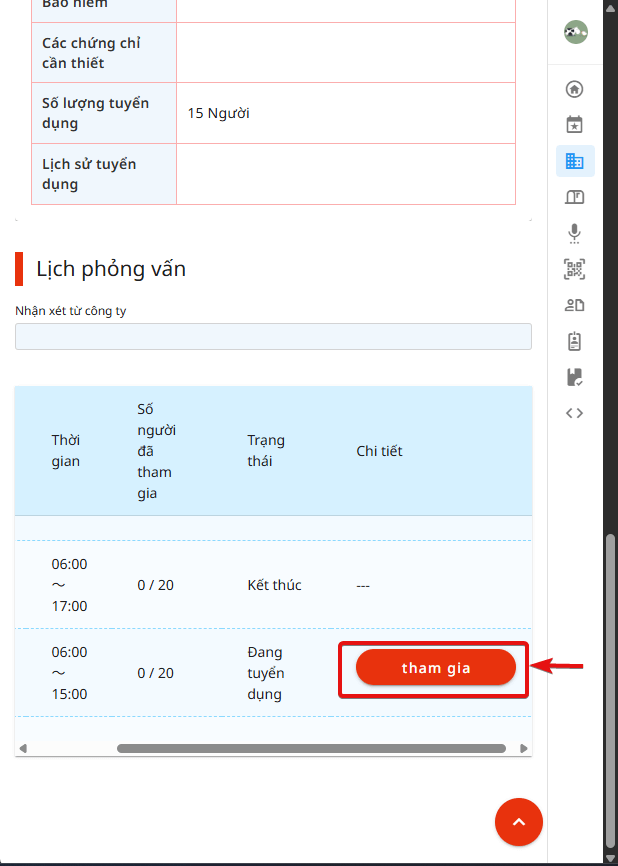This screenshot has width=618, height=866.
Task: Click the scroll-to-top chevron button
Action: click(x=519, y=822)
